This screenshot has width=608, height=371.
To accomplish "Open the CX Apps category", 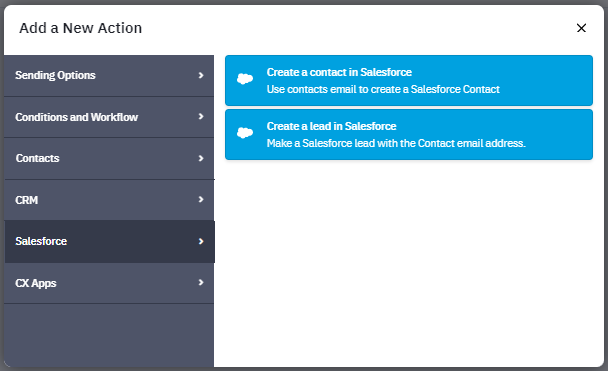I will tap(109, 283).
